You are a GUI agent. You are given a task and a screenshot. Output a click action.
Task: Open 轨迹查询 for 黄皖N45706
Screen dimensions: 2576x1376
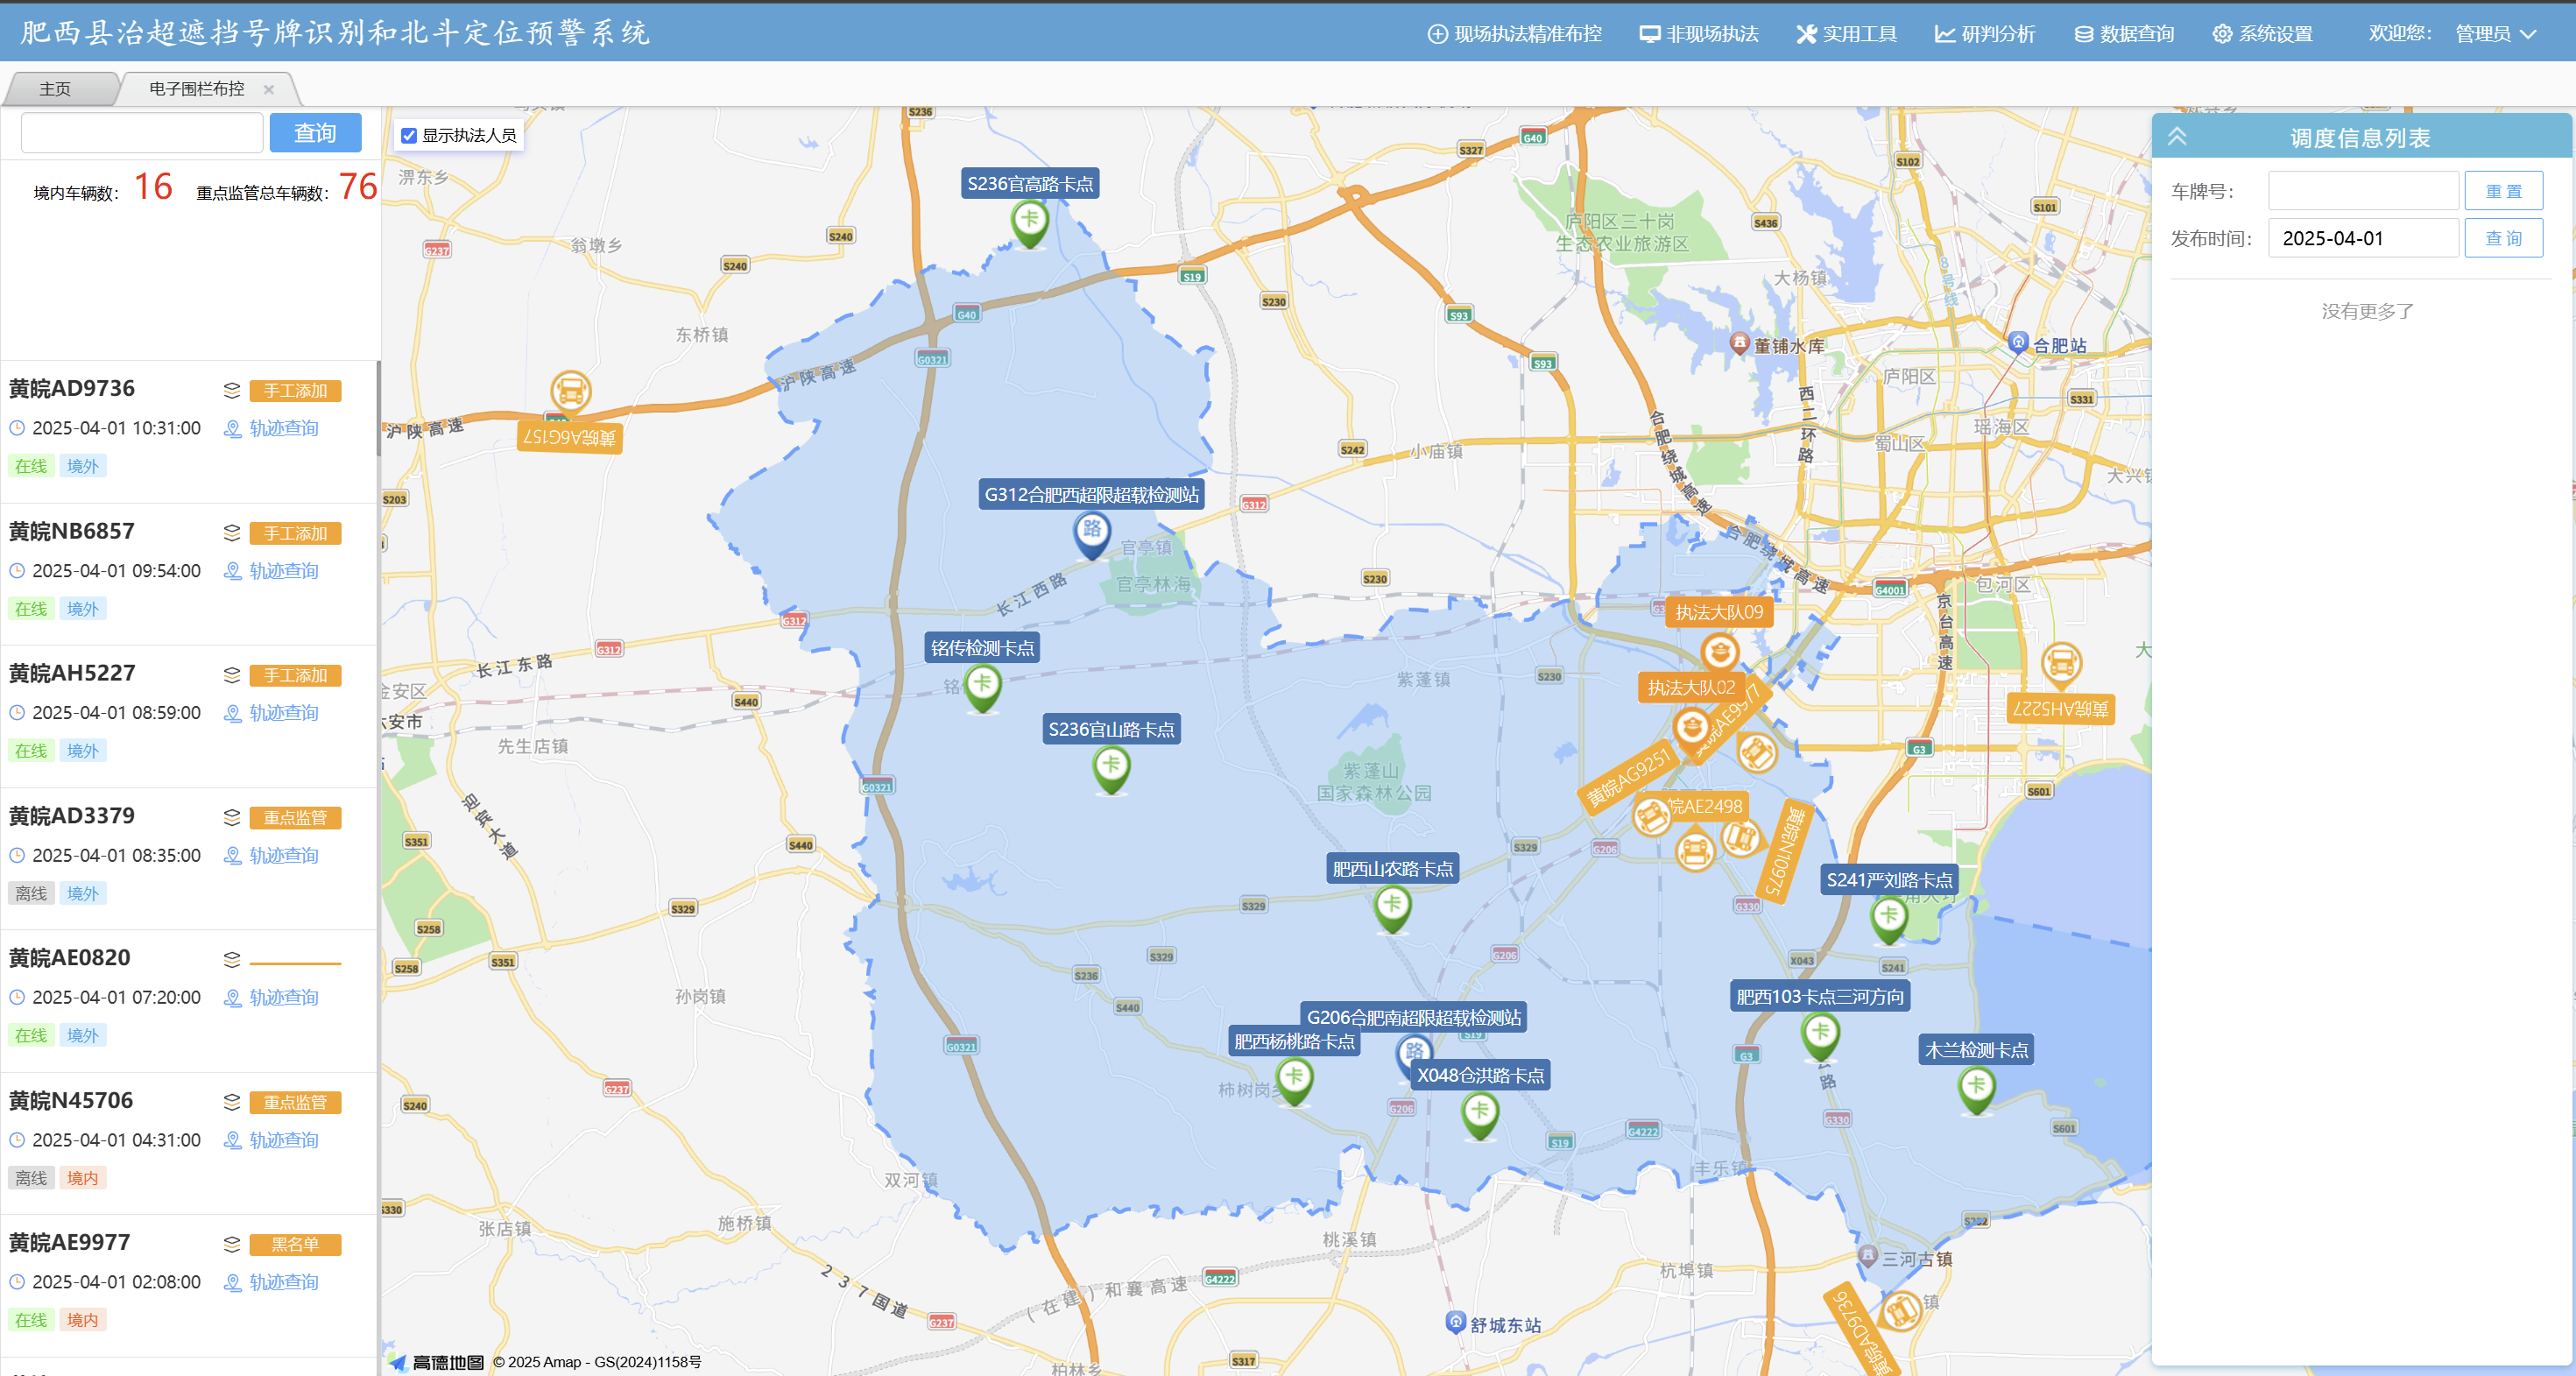(271, 1140)
